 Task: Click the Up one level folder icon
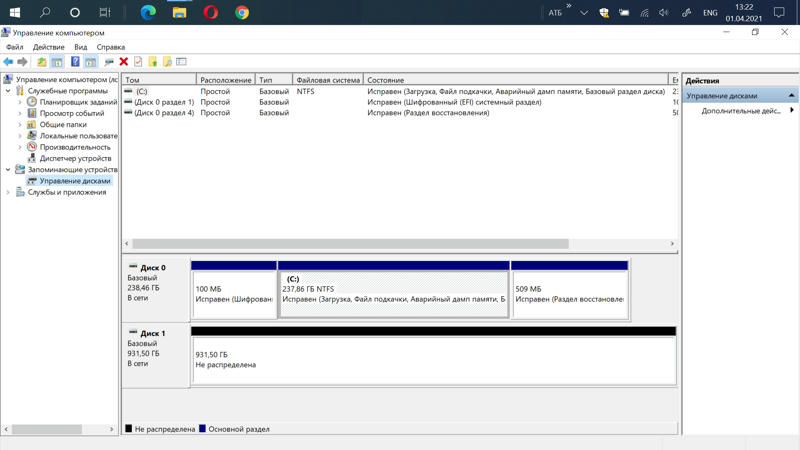41,62
